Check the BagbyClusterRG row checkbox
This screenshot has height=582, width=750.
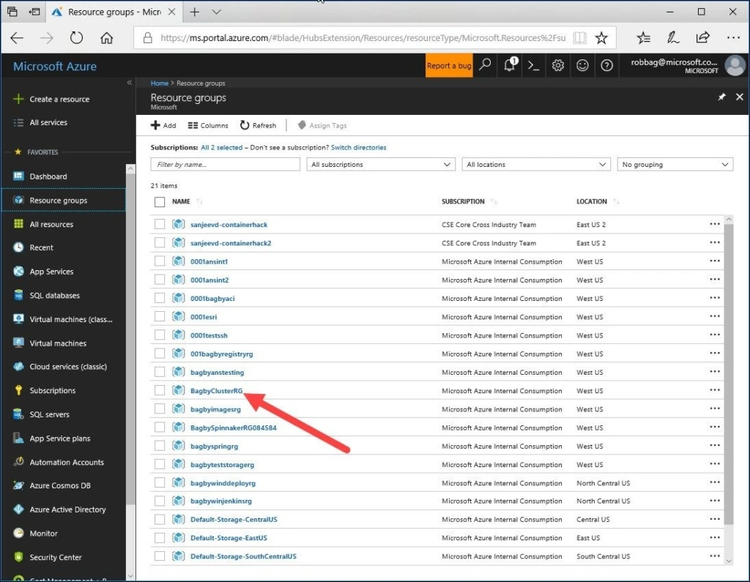point(160,390)
